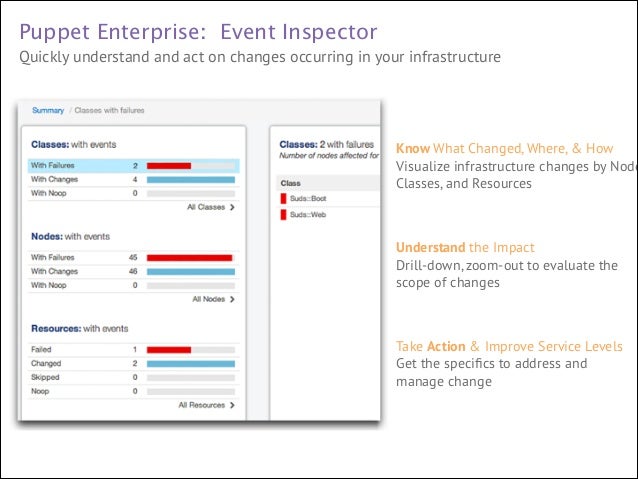Screen dimensions: 638x479
Task: Click the Nodes: with events heading
Action: pos(70,236)
